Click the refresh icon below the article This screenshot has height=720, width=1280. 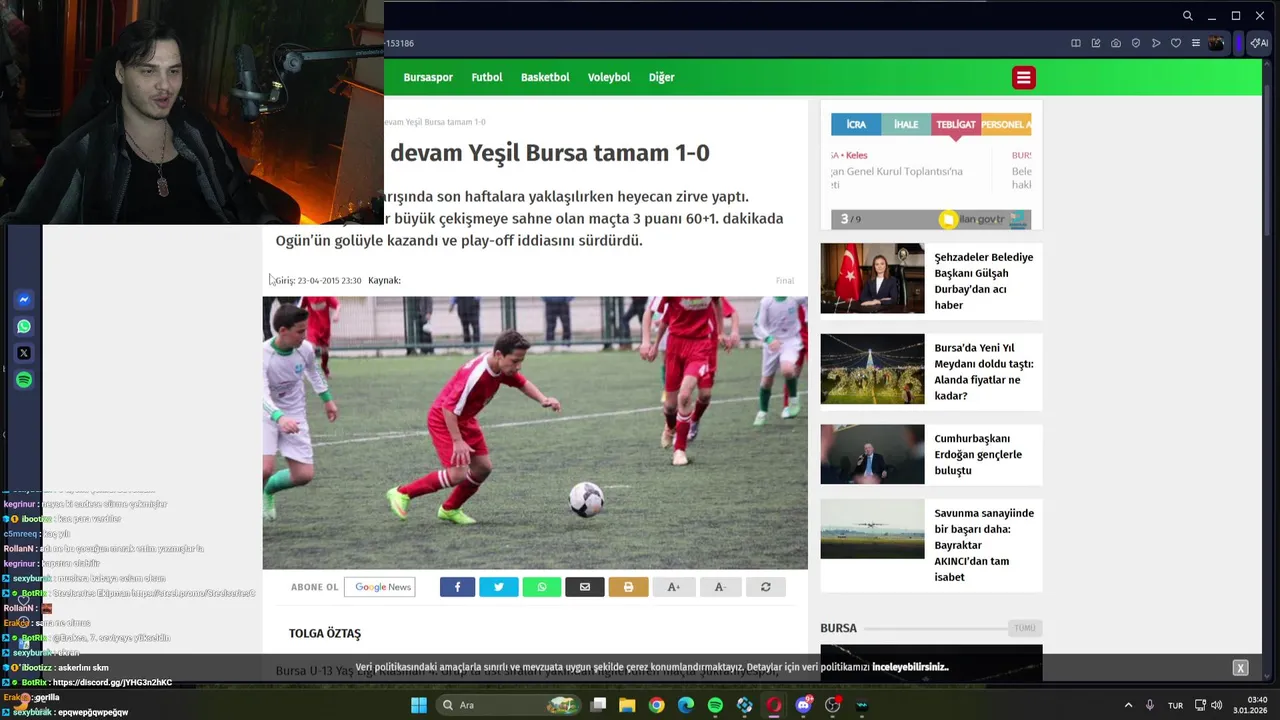click(x=766, y=587)
